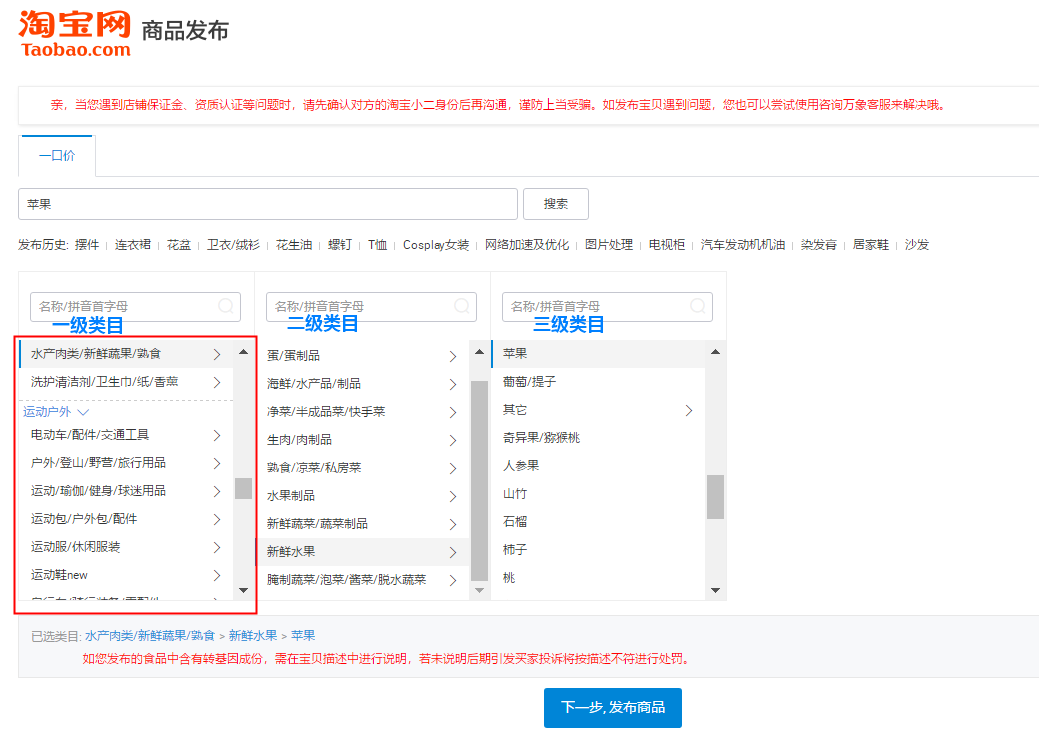
Task: Click search icon in second-level category filter
Action: coord(462,306)
